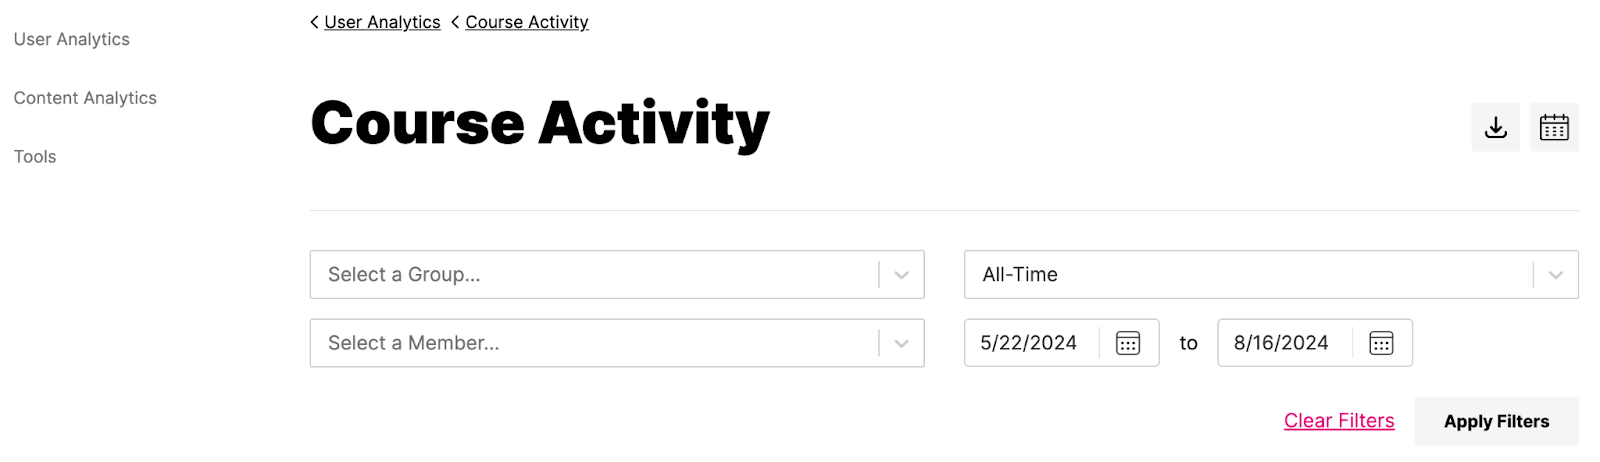The width and height of the screenshot is (1600, 462).
Task: Click the back chevron before User Analytics breadcrumb
Action: 315,22
